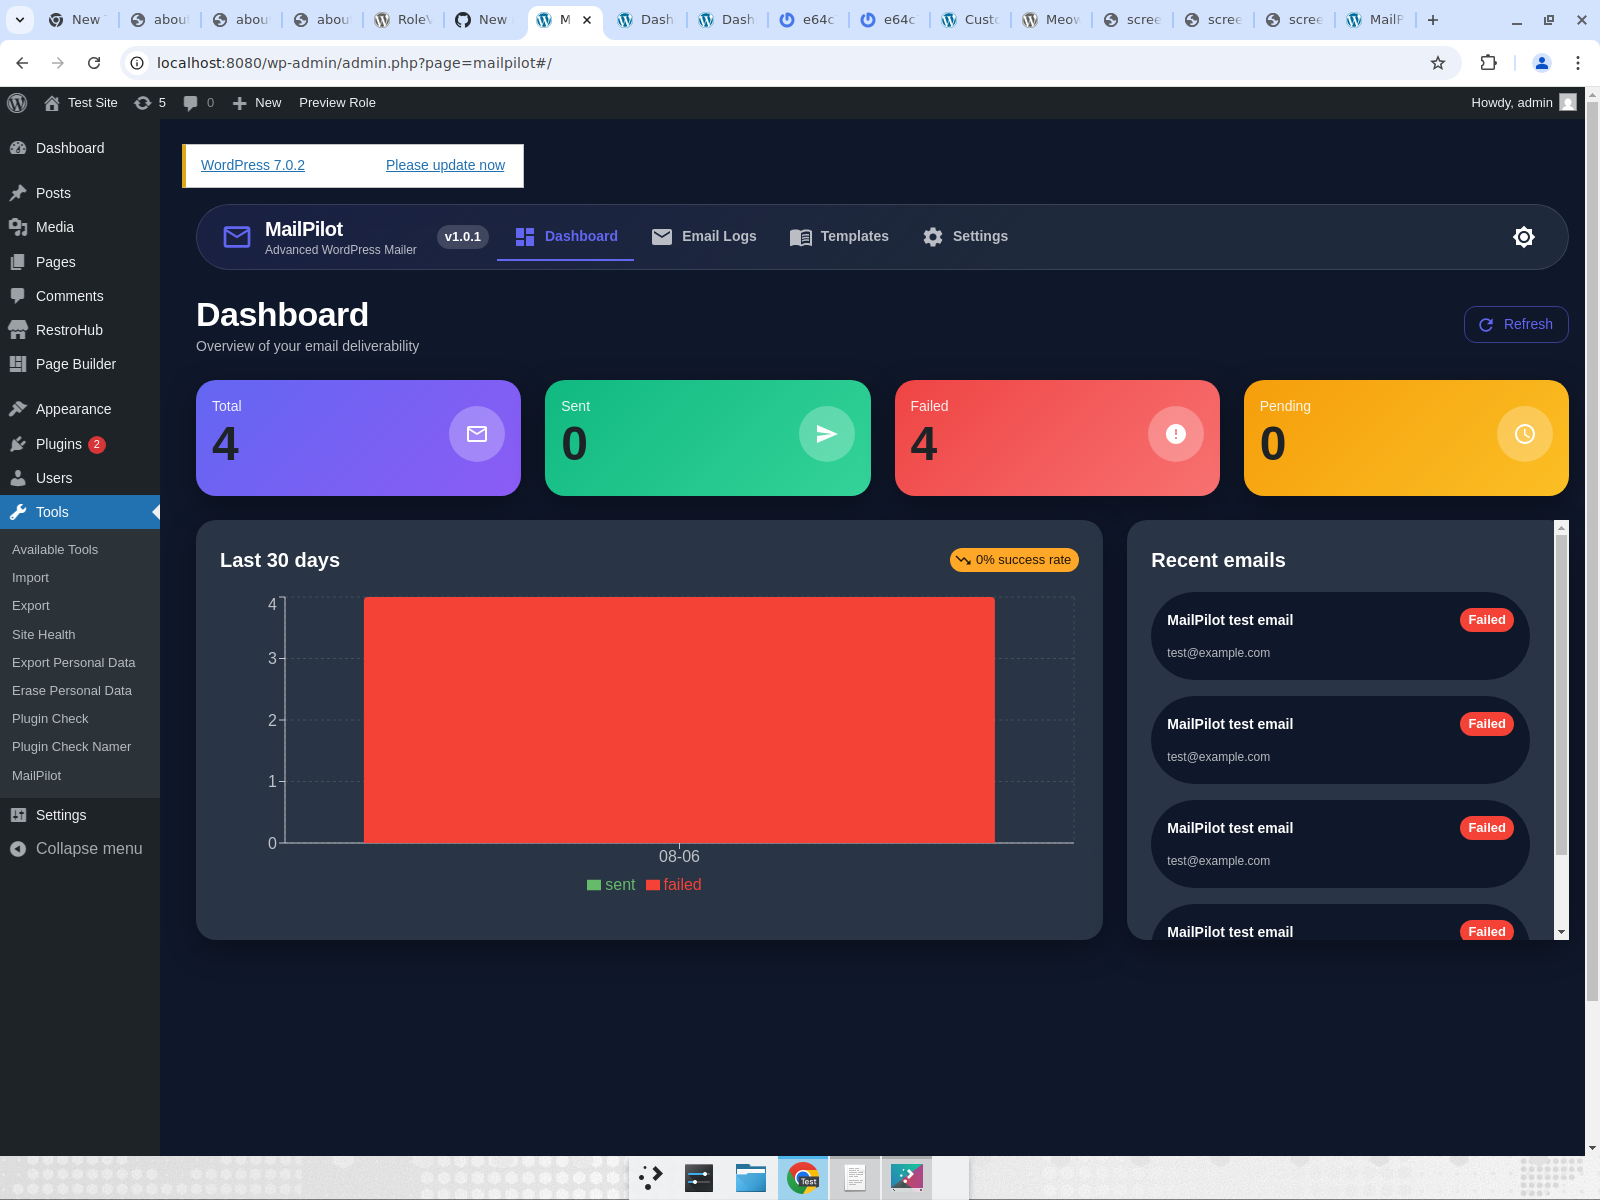Open the Tools menu in the sidebar

coord(80,512)
